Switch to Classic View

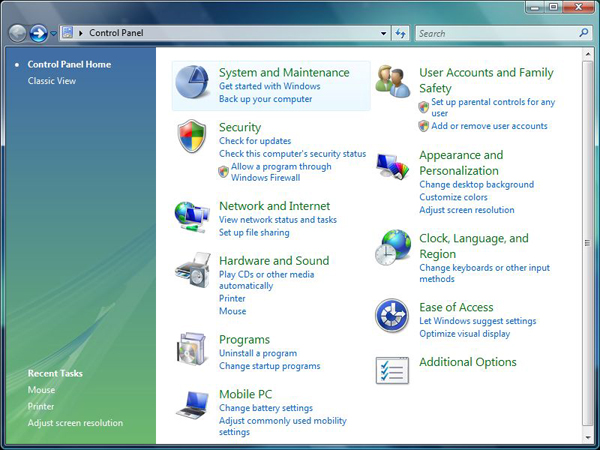coord(51,81)
